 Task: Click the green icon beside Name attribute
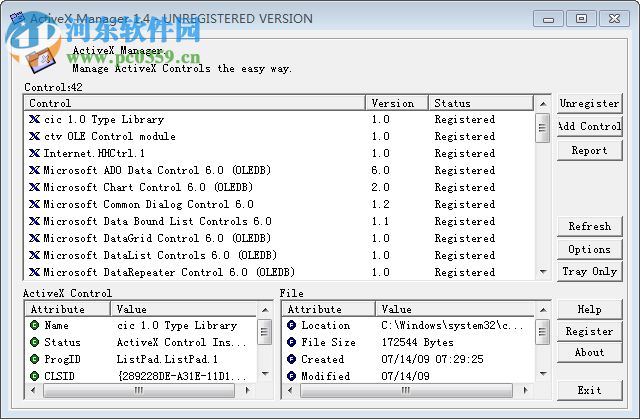[x=35, y=325]
